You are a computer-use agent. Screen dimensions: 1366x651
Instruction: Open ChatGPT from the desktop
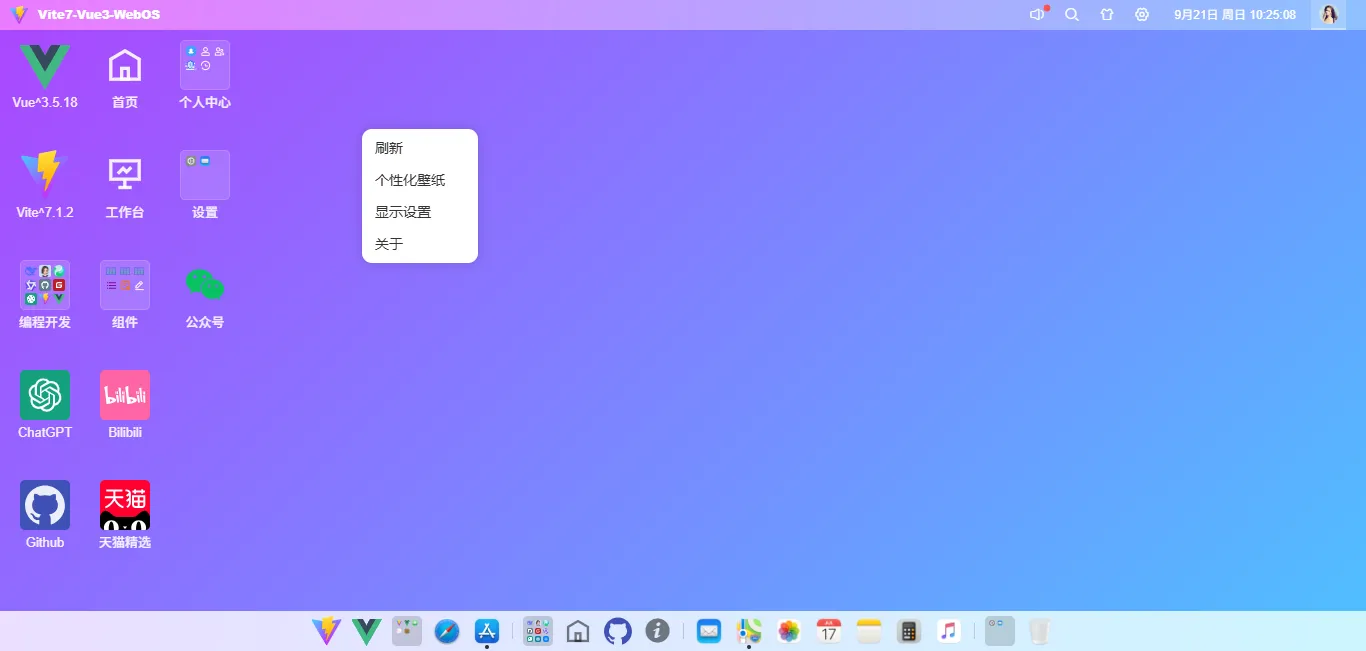(x=44, y=395)
